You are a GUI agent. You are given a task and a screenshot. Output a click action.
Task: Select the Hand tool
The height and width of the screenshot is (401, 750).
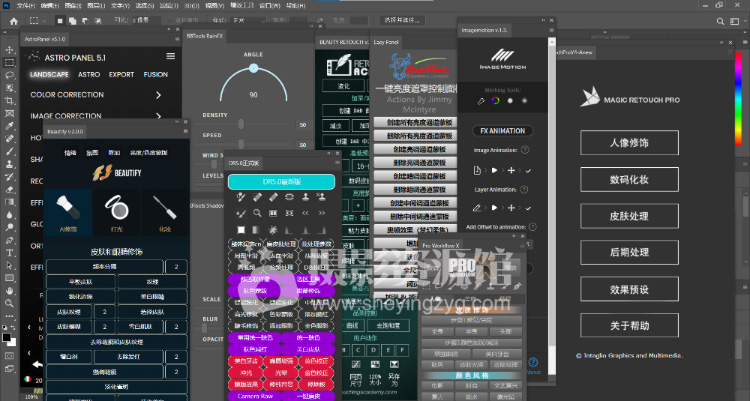click(9, 290)
